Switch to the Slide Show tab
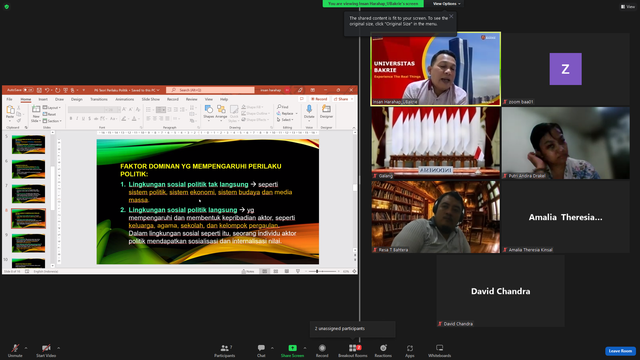 click(151, 99)
